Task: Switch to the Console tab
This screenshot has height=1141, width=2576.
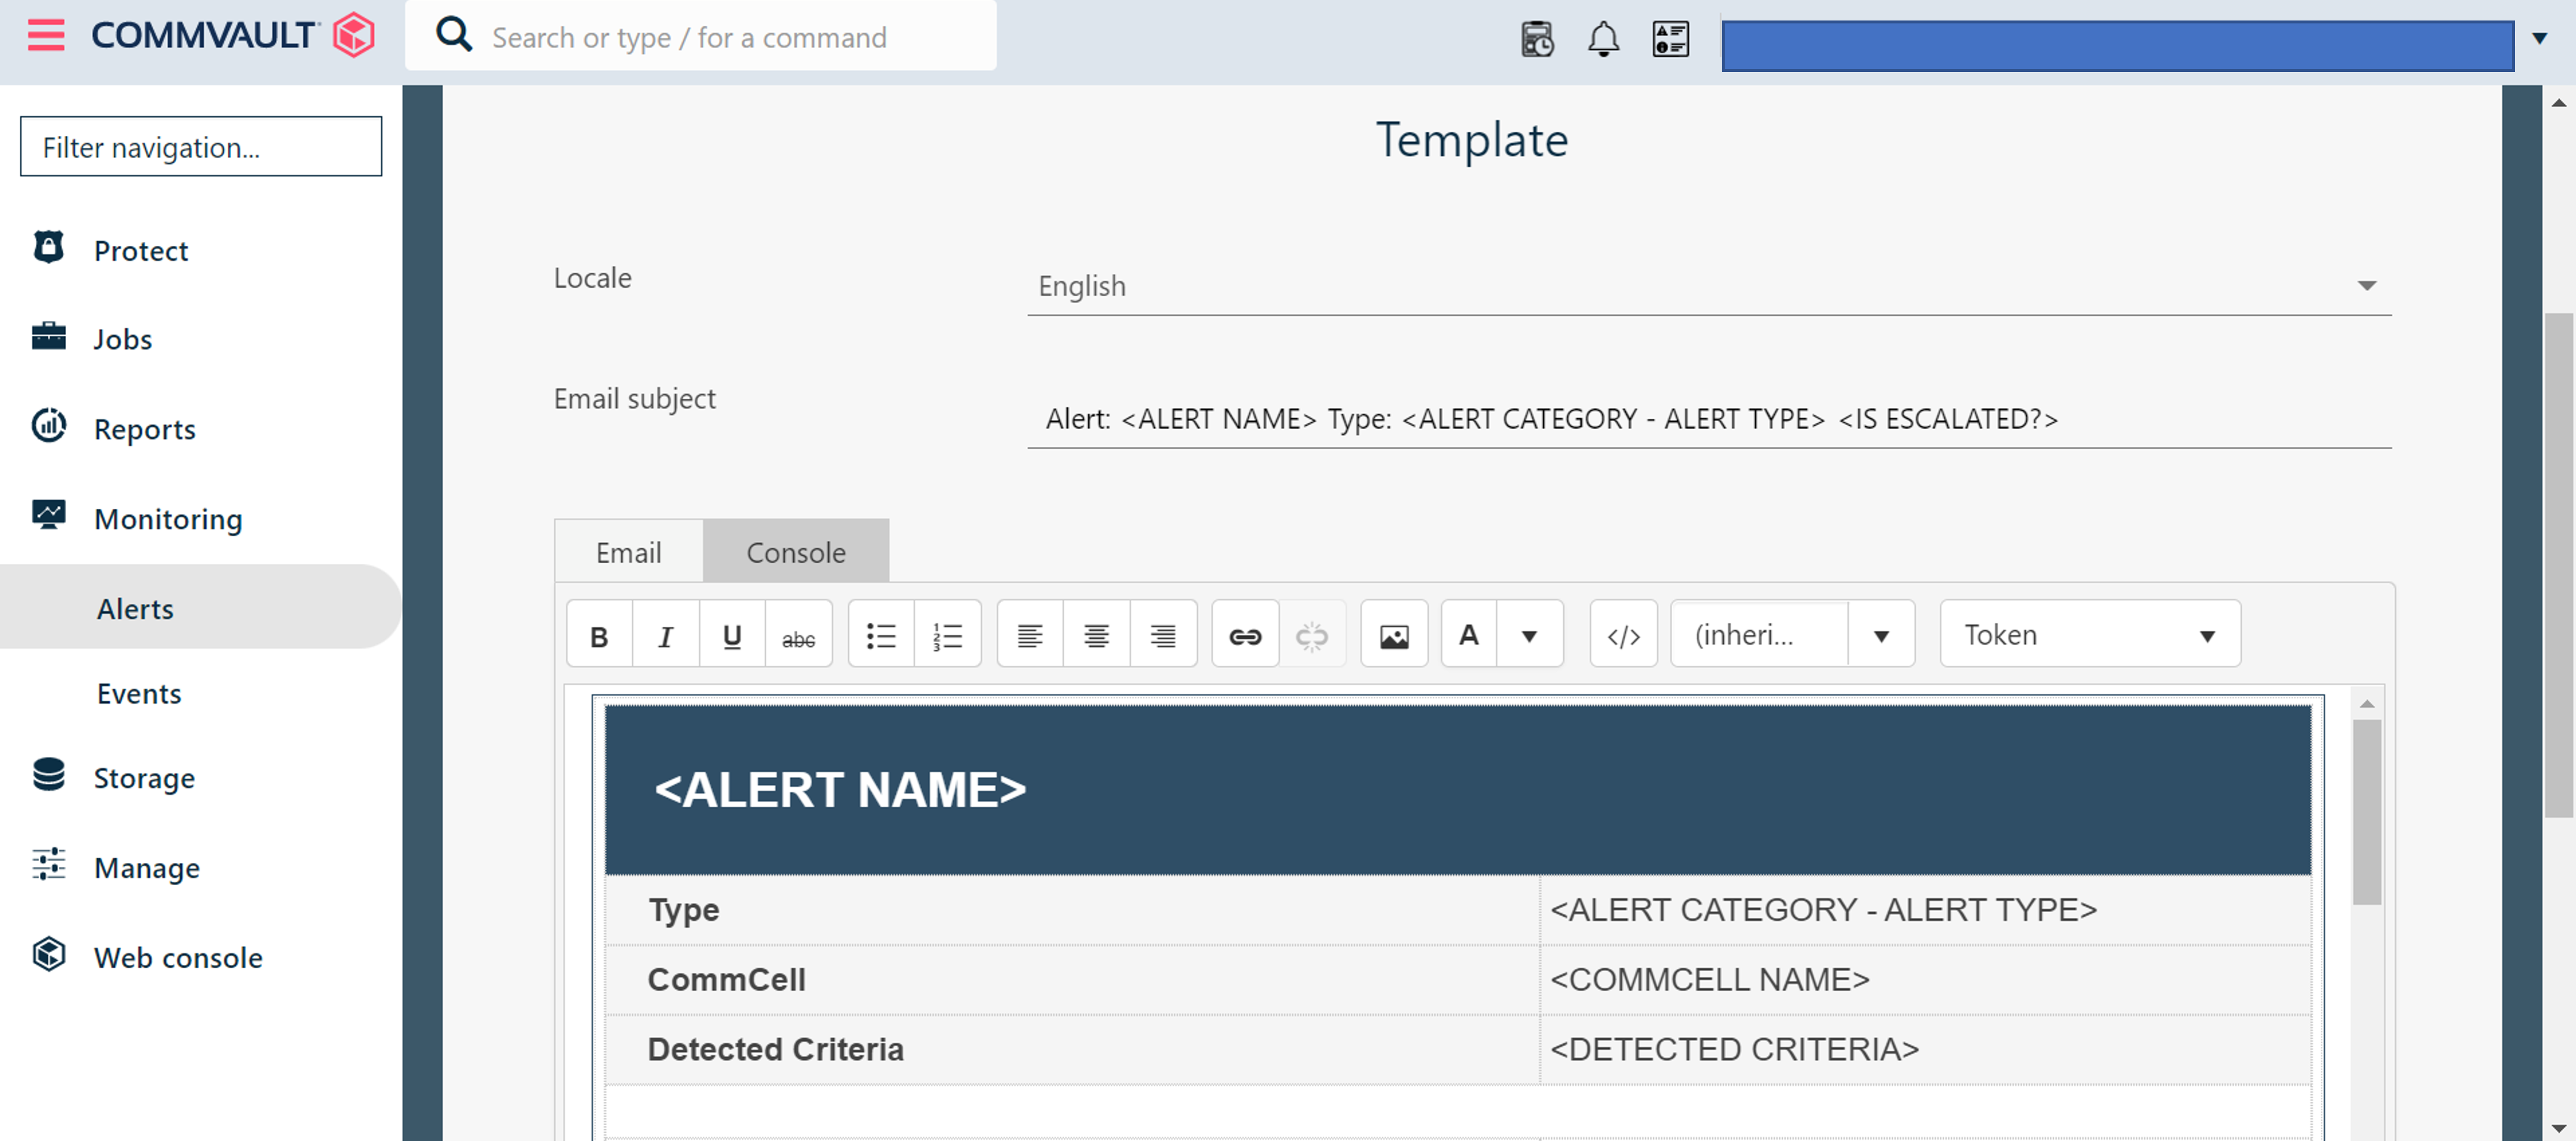Action: click(796, 552)
